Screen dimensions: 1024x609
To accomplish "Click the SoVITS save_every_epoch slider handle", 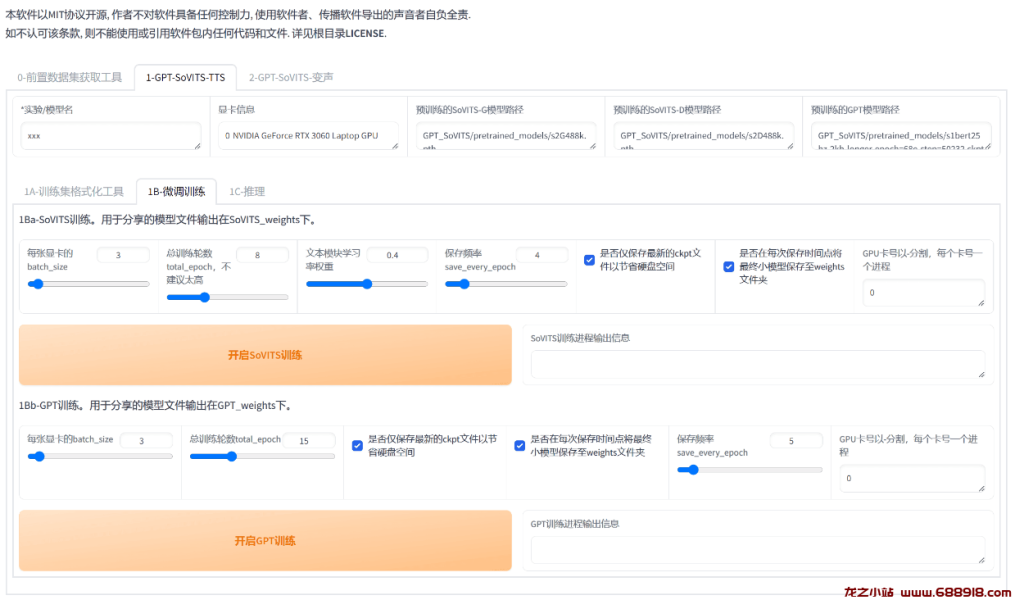I will pyautogui.click(x=464, y=284).
